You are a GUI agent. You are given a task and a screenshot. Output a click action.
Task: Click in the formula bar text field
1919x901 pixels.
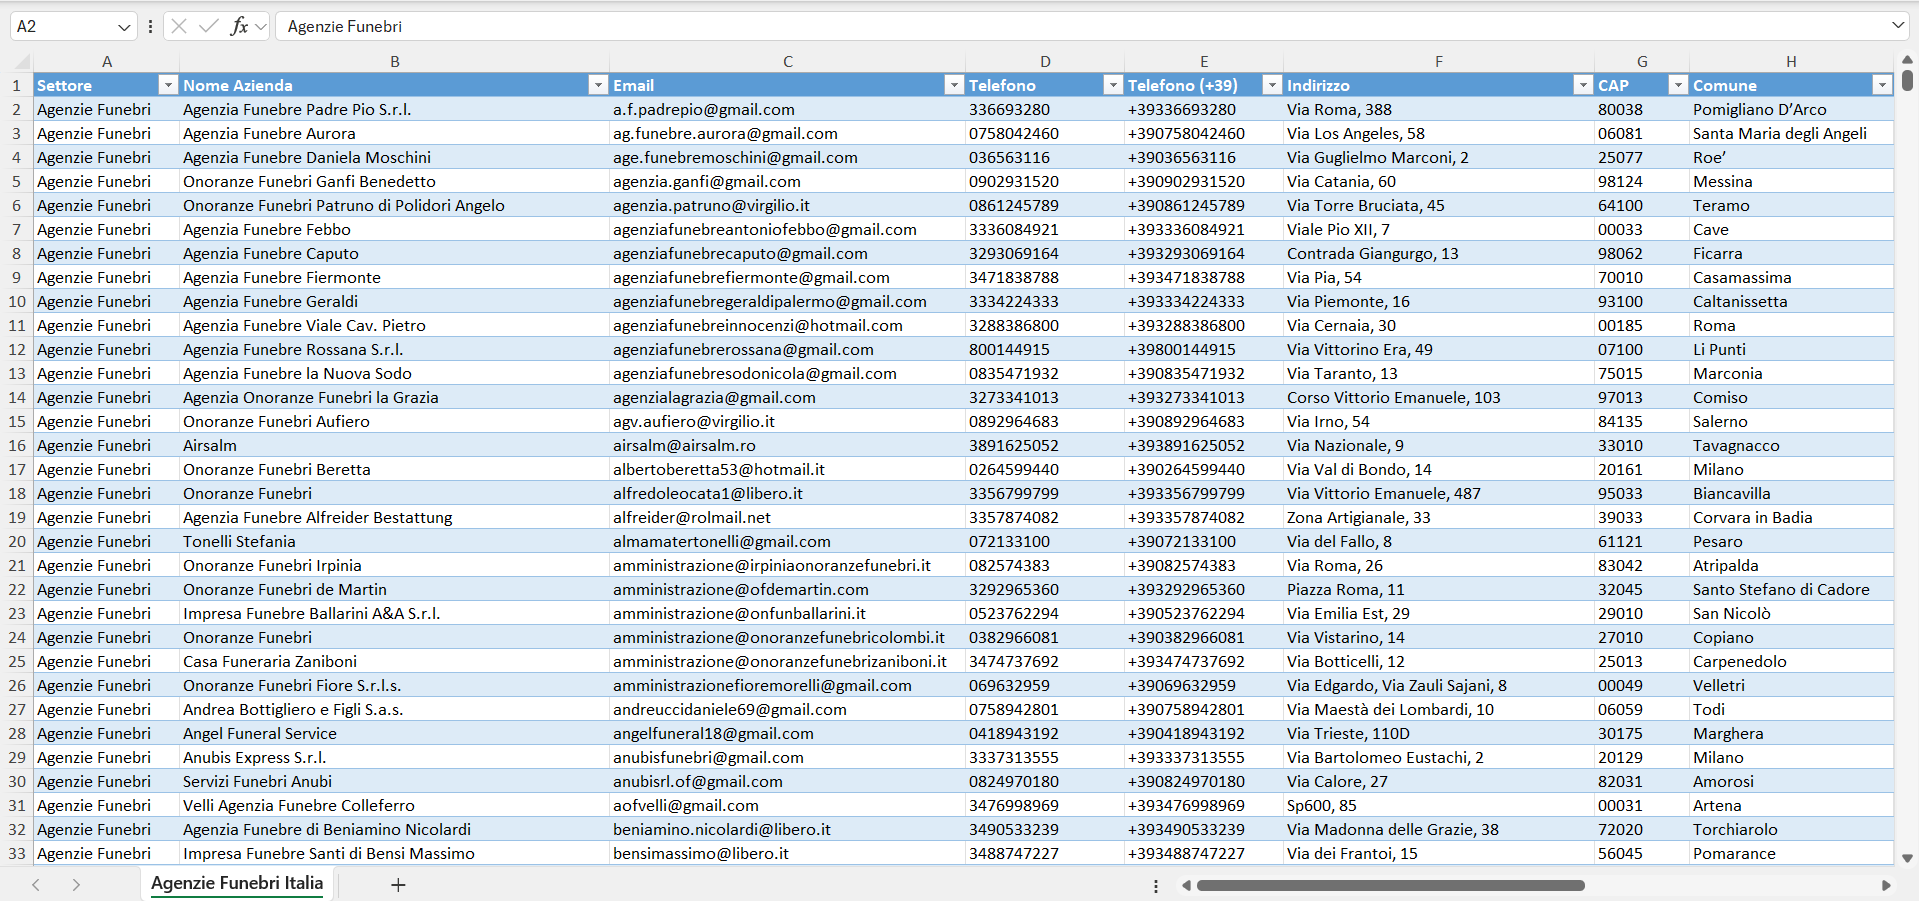point(1080,26)
